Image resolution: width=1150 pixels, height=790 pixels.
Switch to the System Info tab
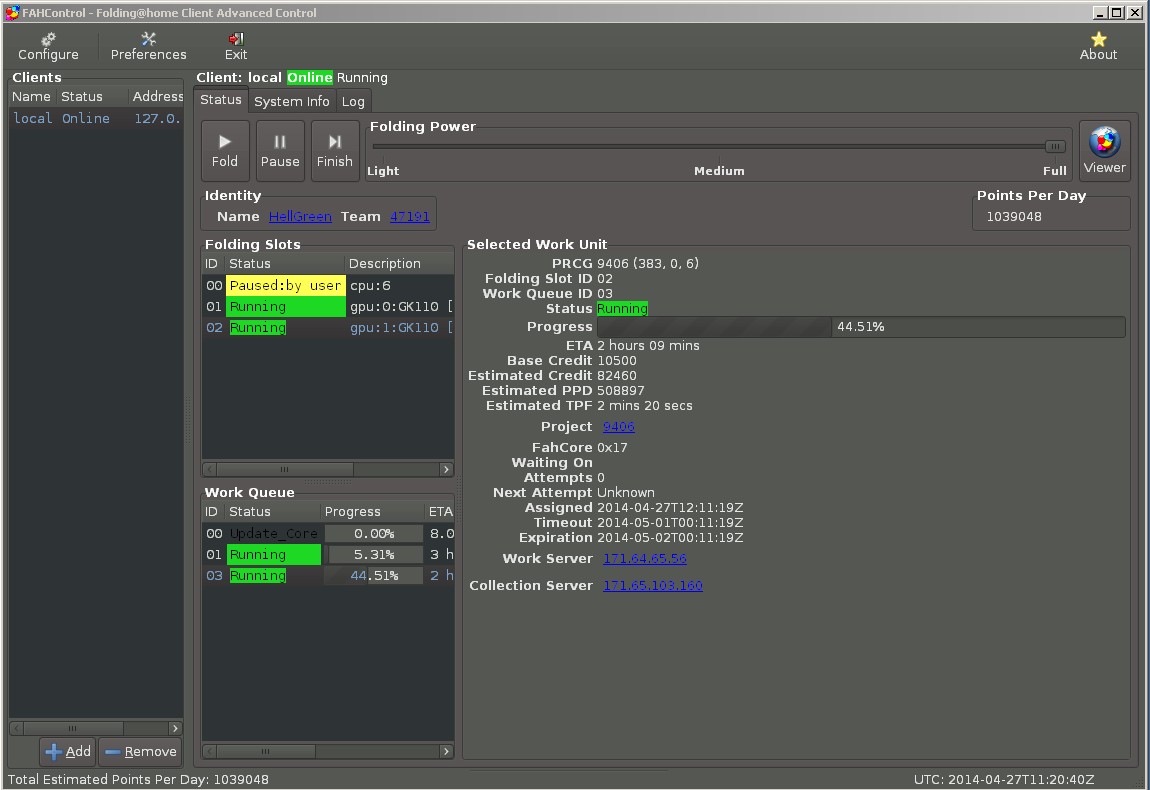point(291,101)
